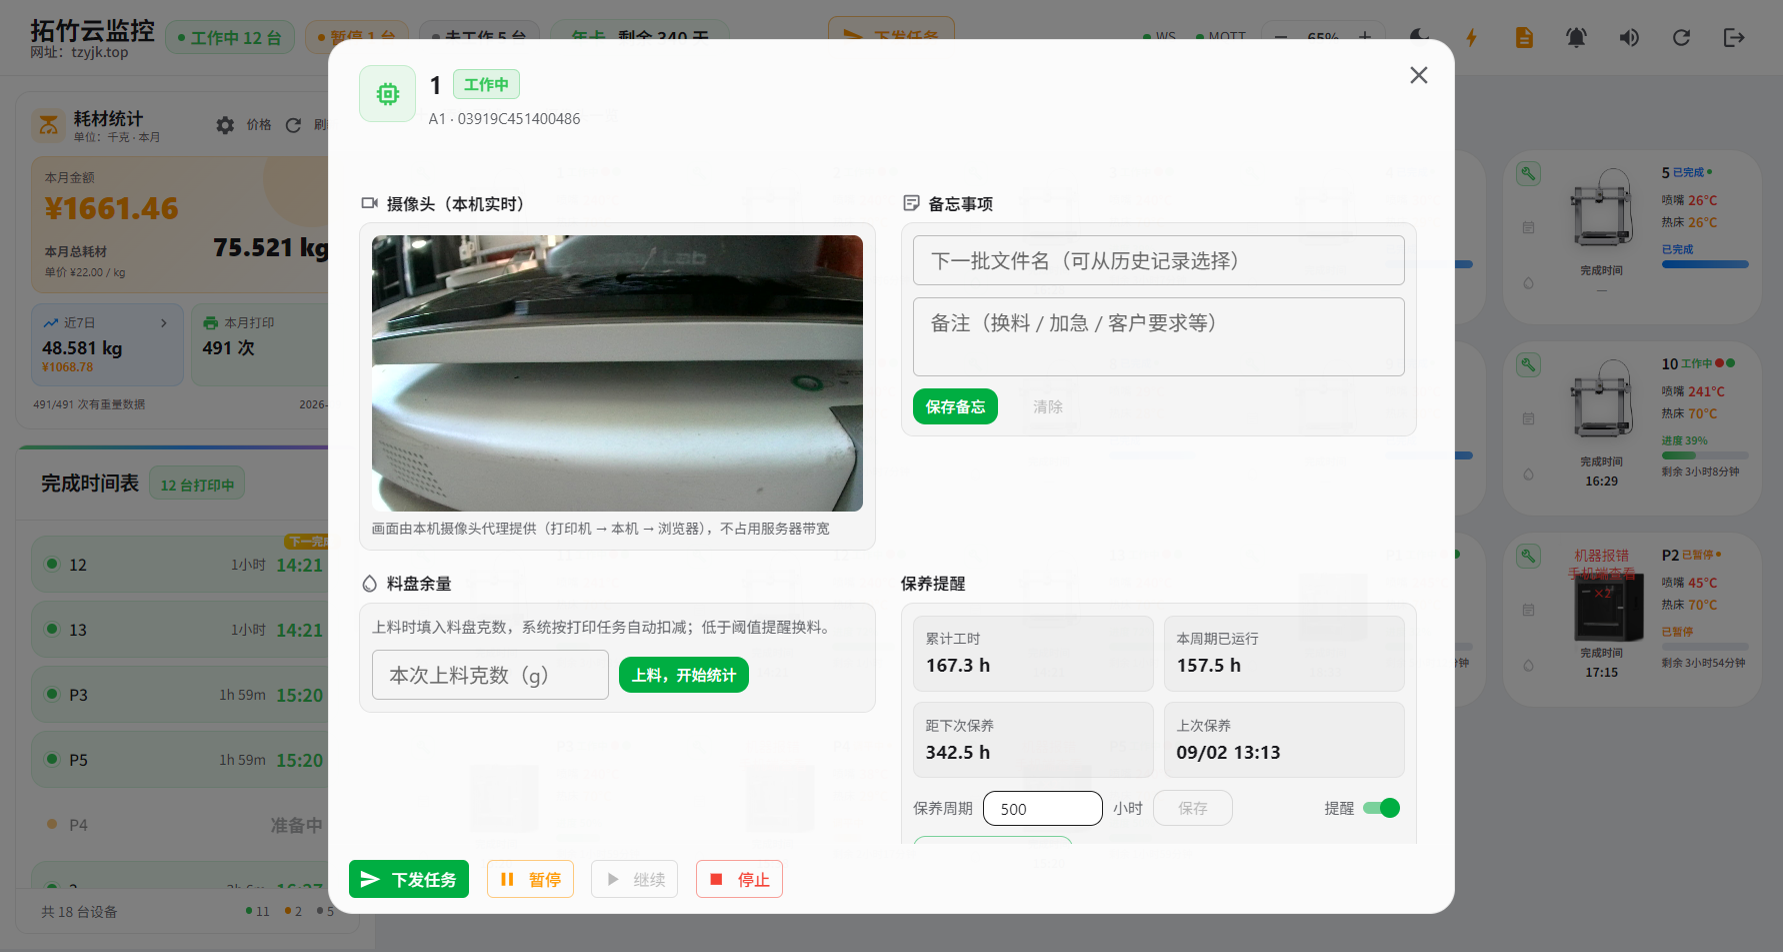Click the lightning bolt icon in header
Viewport: 1783px width, 952px height.
point(1471,38)
